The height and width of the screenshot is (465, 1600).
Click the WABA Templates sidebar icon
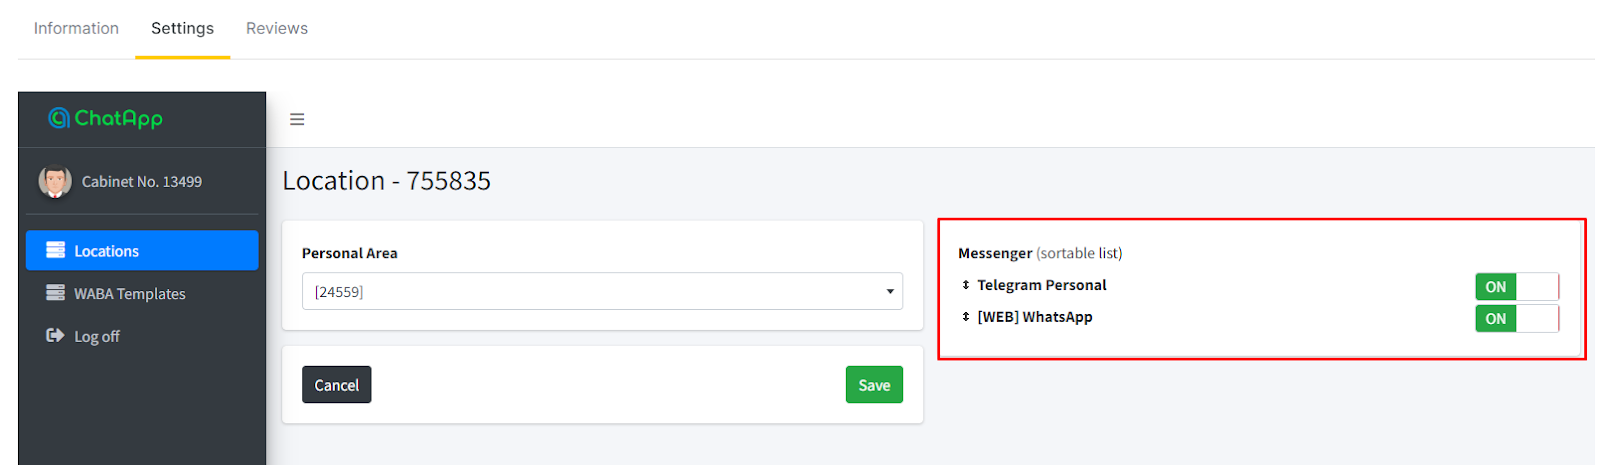coord(55,293)
